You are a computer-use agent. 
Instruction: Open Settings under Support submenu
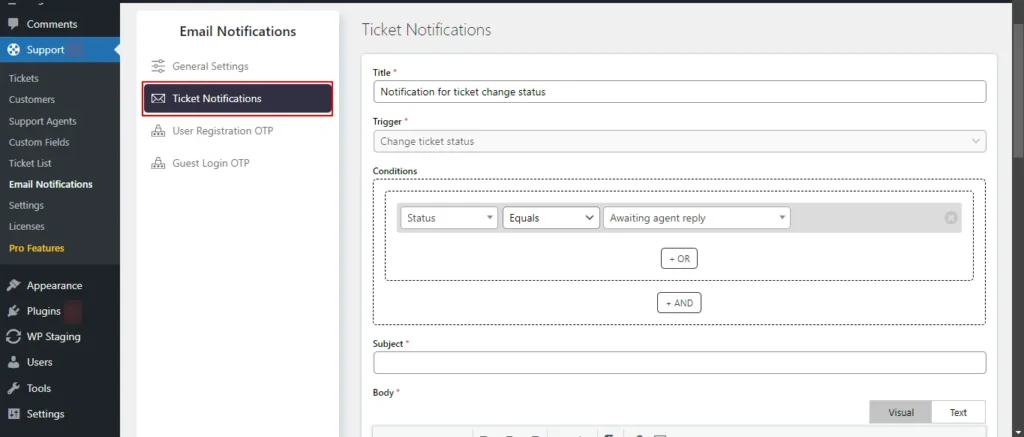click(x=26, y=205)
